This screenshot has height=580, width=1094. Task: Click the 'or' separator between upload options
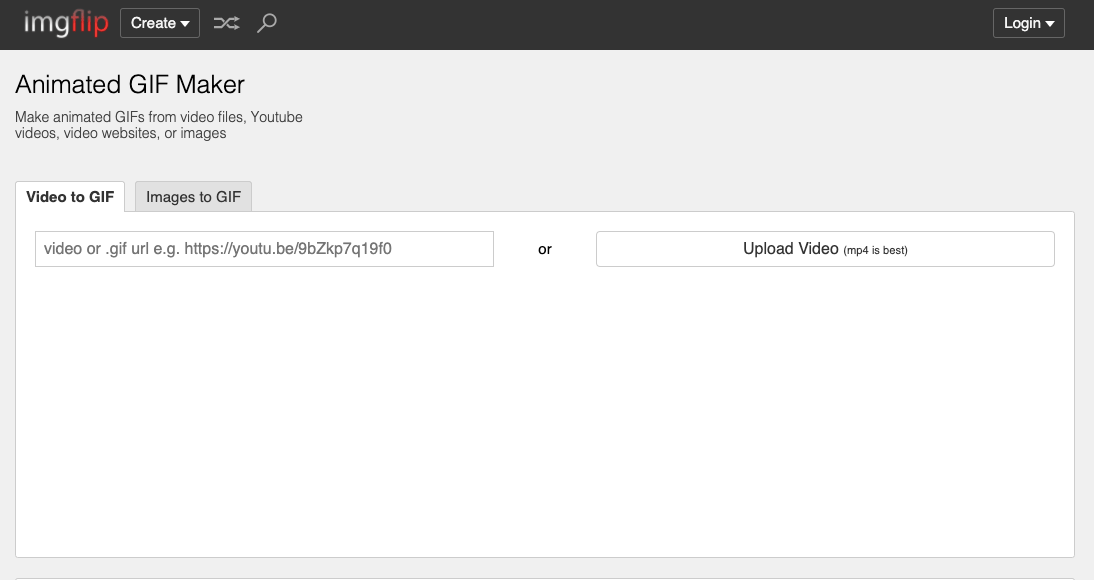point(545,249)
